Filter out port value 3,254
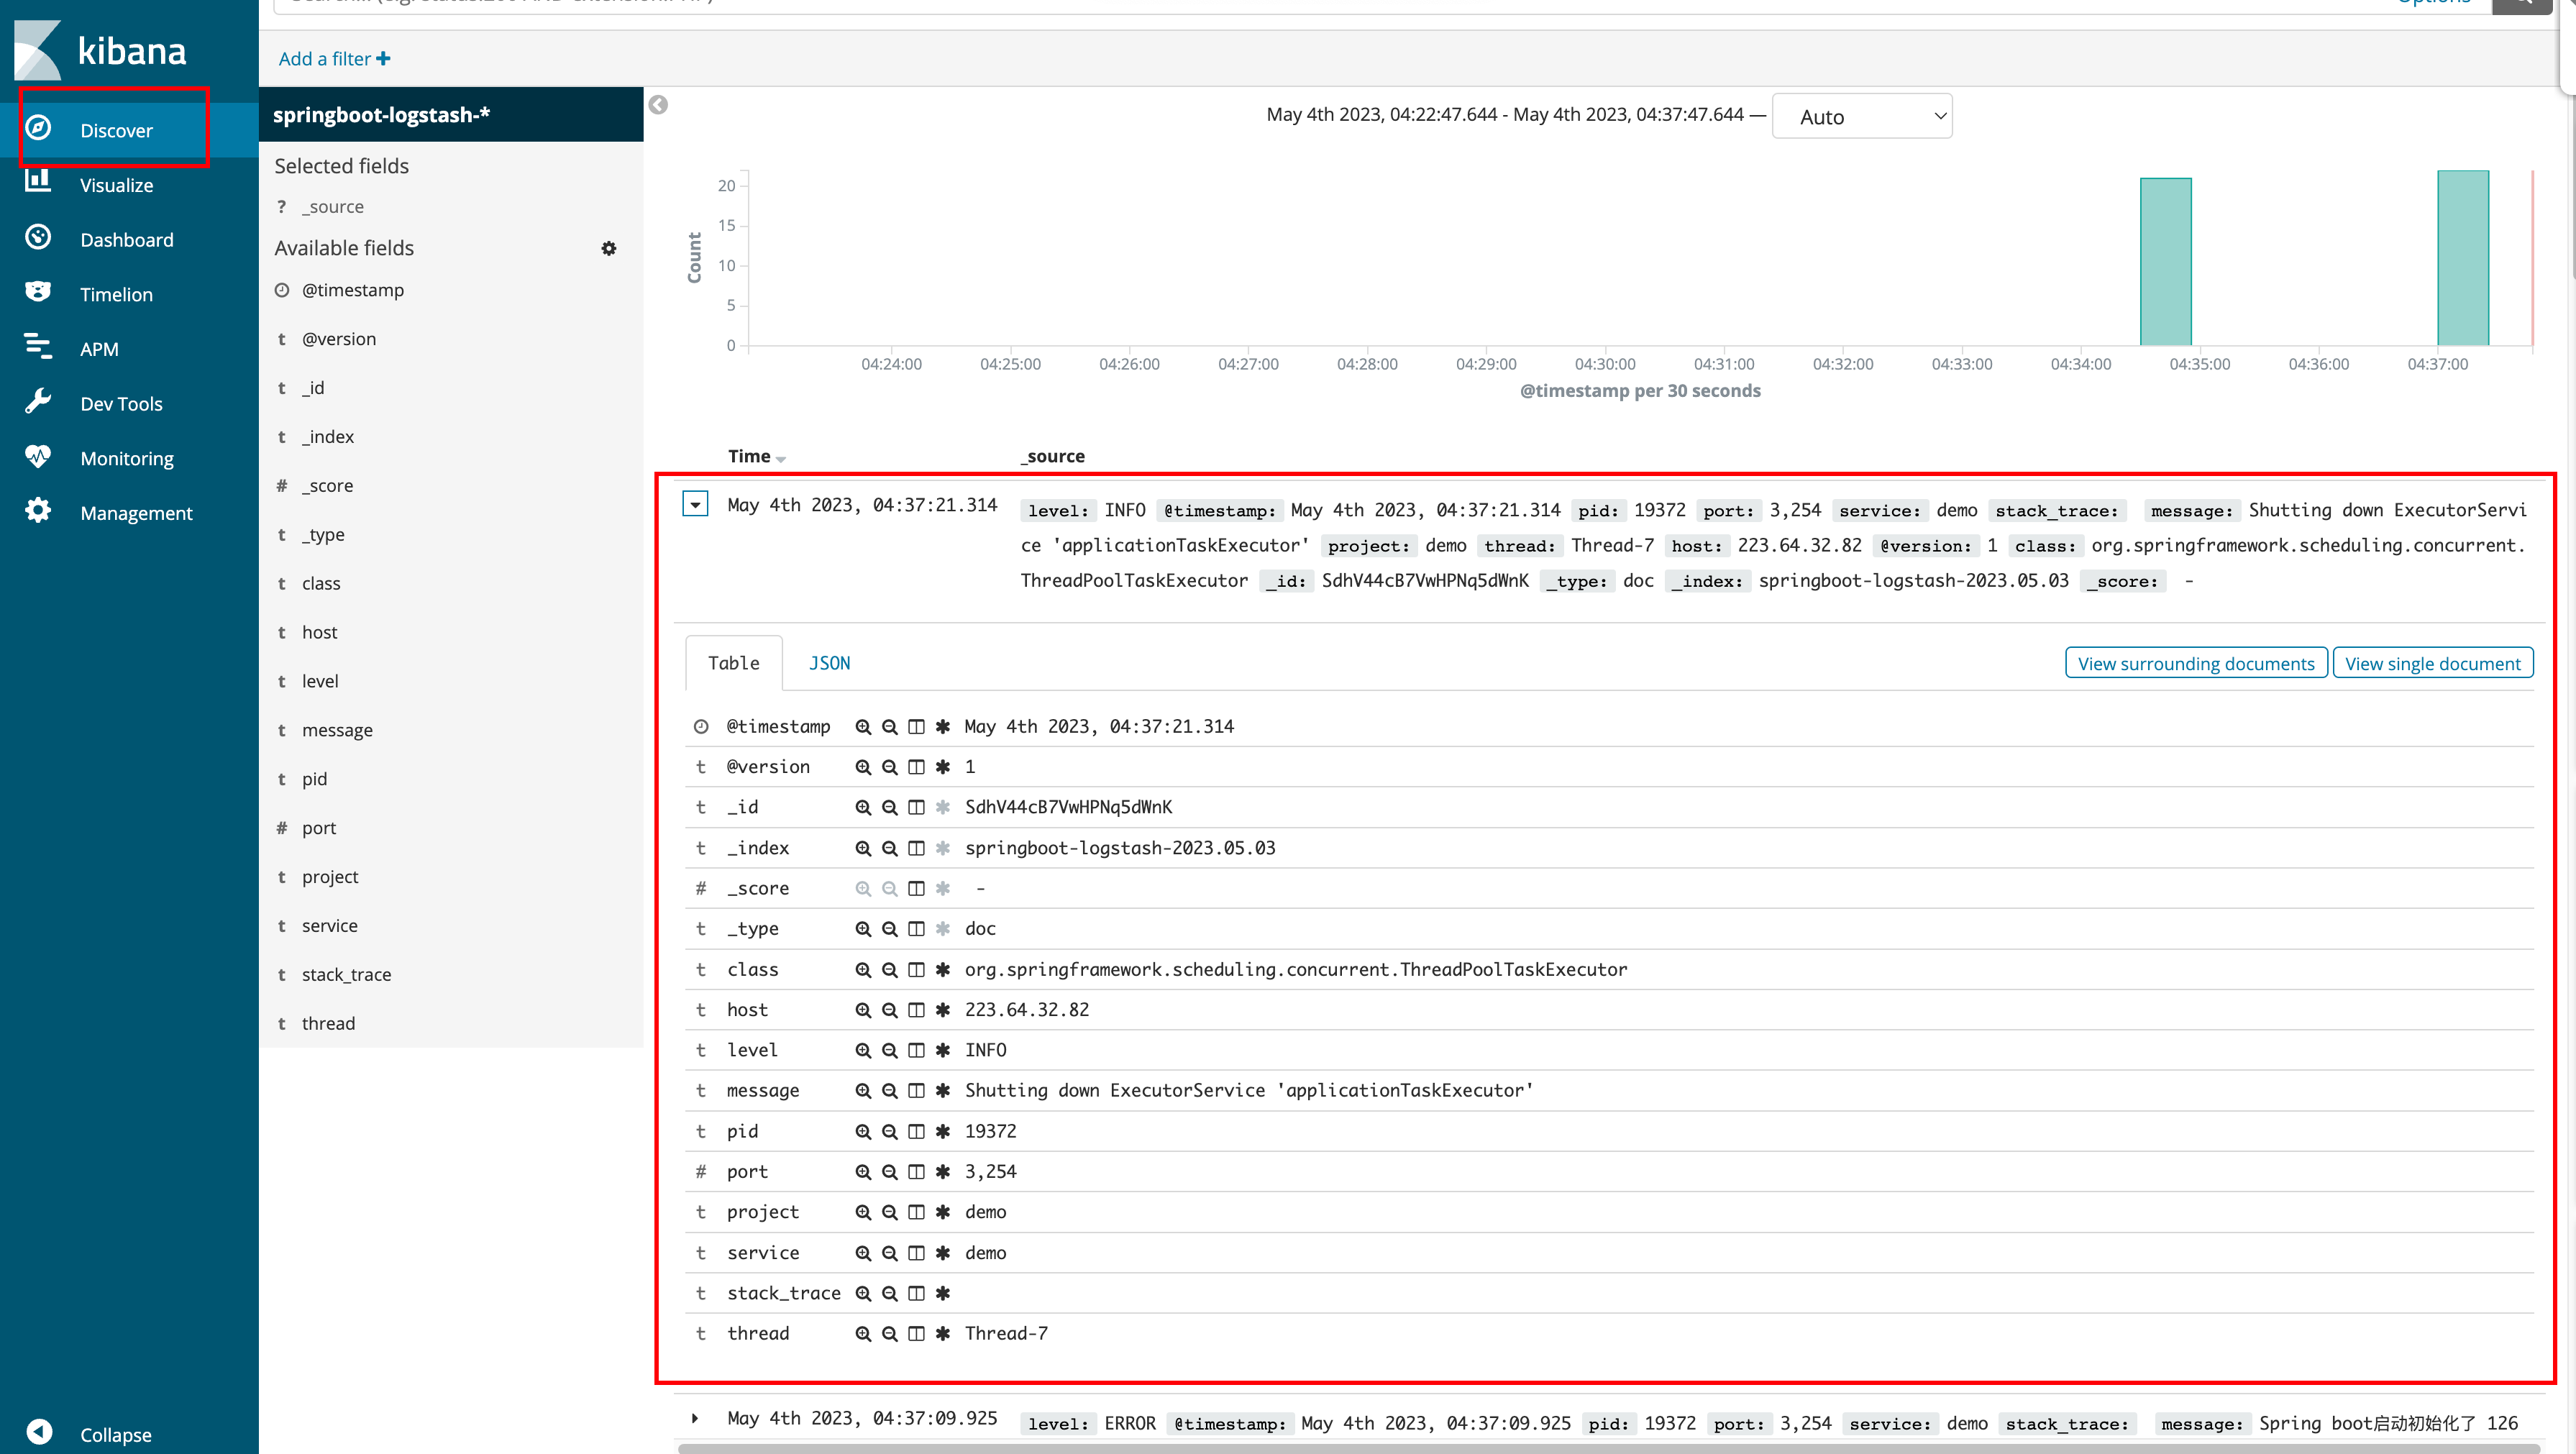Image resolution: width=2576 pixels, height=1454 pixels. click(x=889, y=1172)
